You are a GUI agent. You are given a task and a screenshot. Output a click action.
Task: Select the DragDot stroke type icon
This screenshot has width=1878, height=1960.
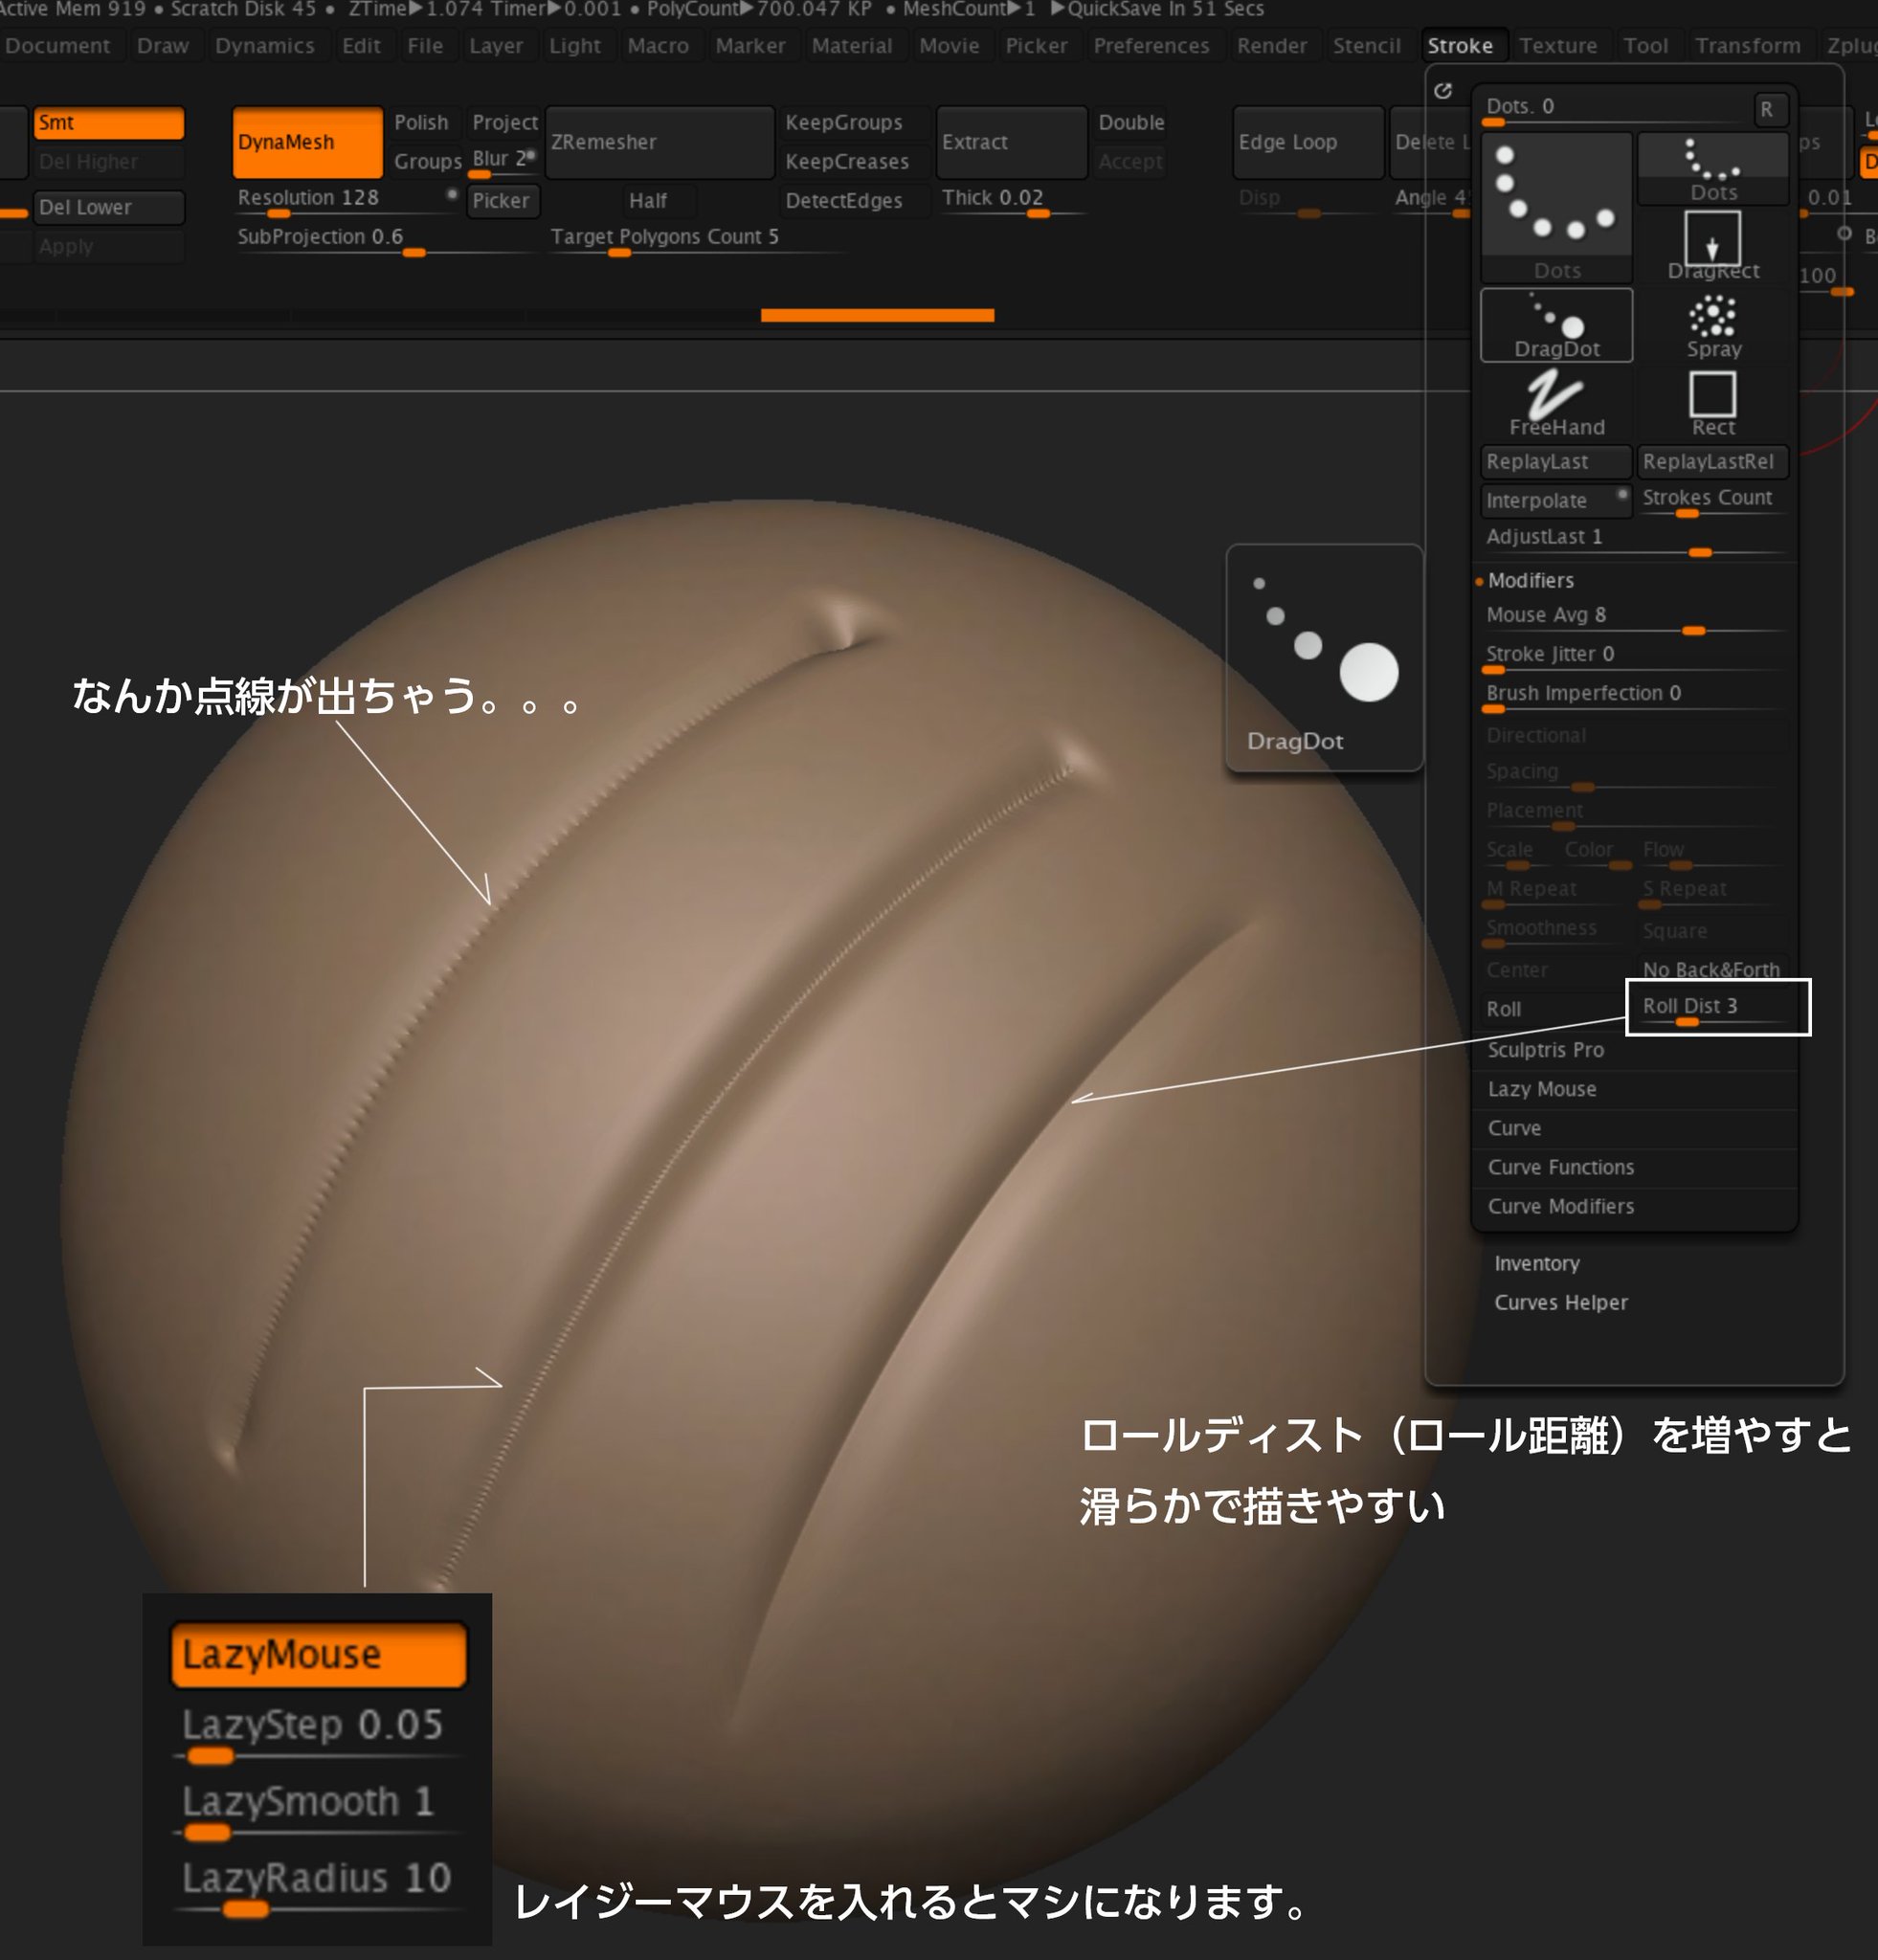click(1555, 324)
